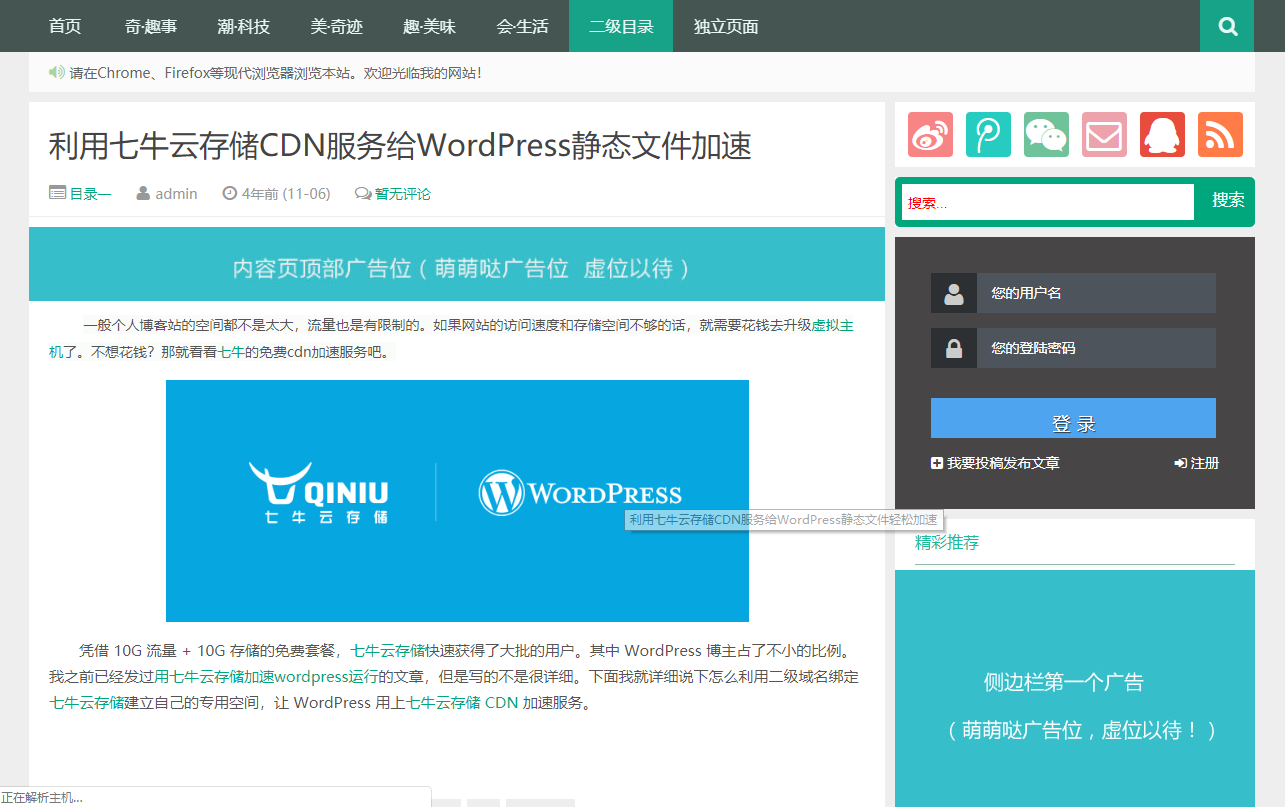Click the speaker announcement icon
The height and width of the screenshot is (807, 1285).
tap(57, 72)
